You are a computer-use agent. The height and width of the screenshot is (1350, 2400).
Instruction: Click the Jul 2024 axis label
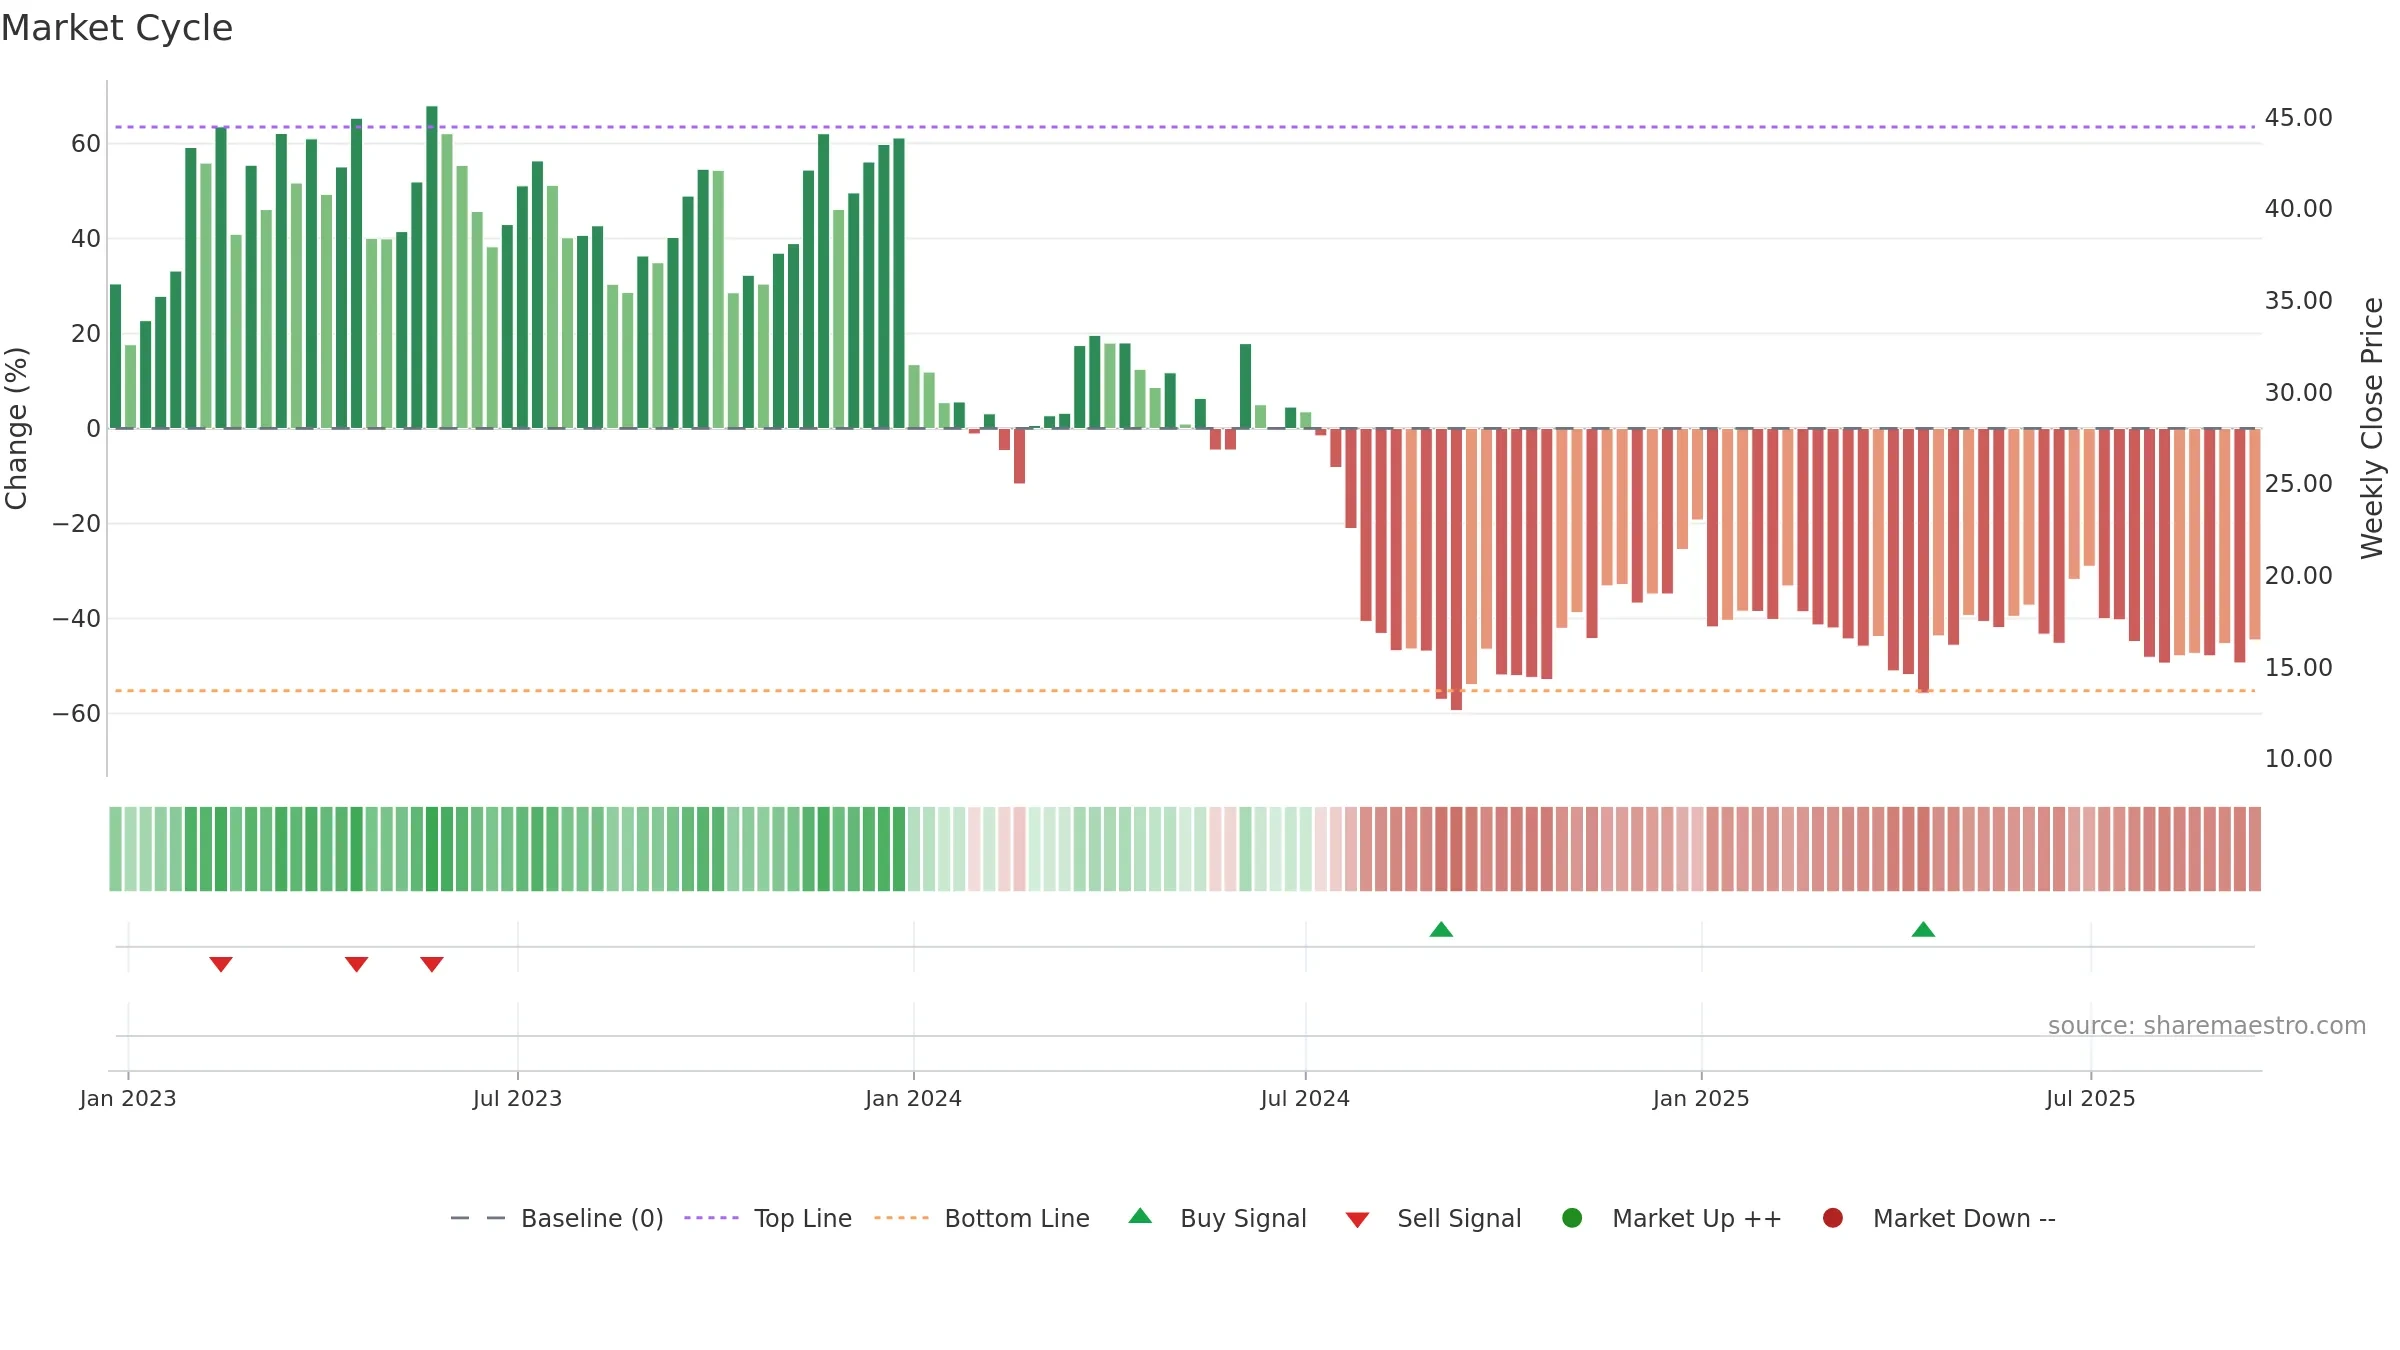tap(1305, 1099)
